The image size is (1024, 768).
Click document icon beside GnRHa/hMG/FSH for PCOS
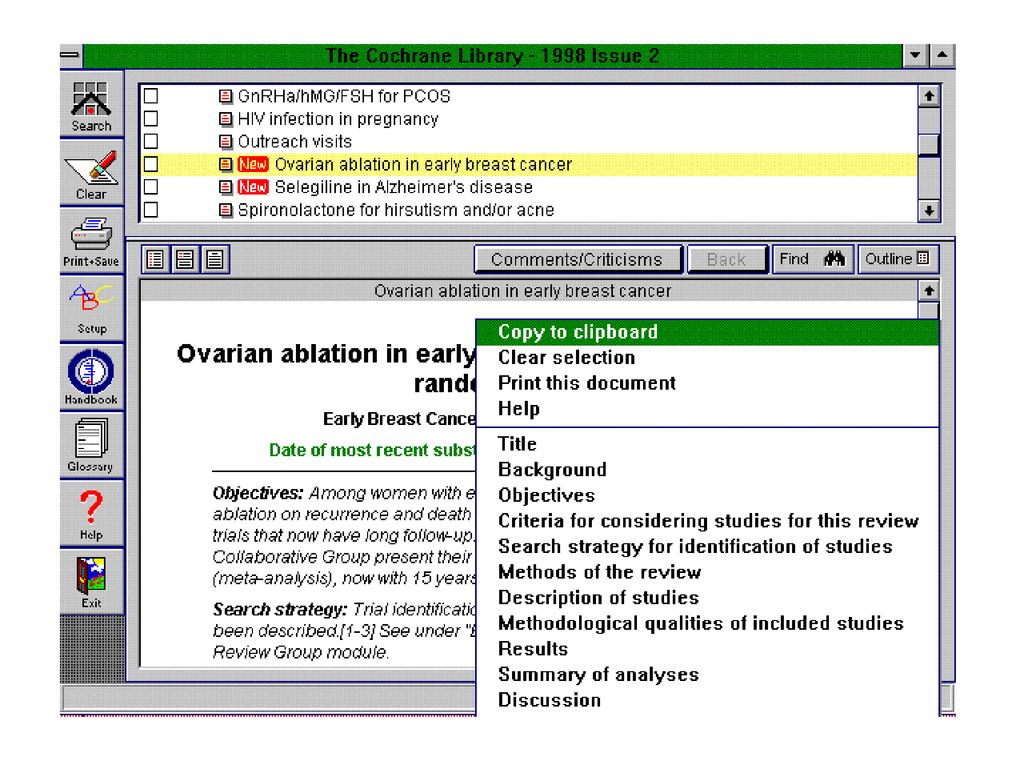pos(225,97)
